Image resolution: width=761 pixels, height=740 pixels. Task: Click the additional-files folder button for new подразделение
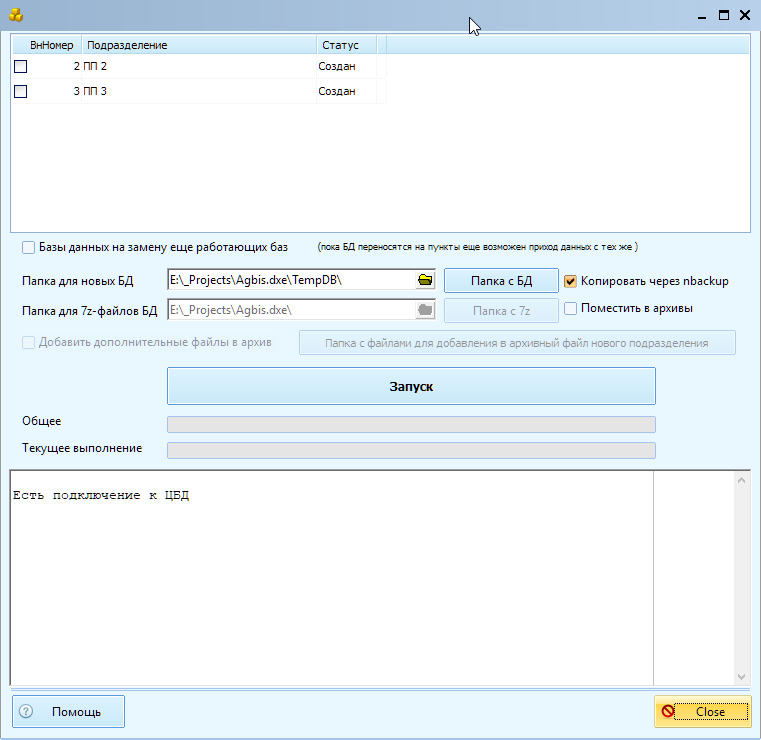click(517, 343)
